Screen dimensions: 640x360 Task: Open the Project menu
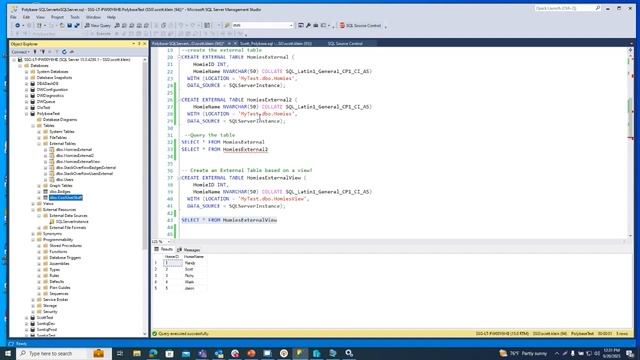(57, 17)
